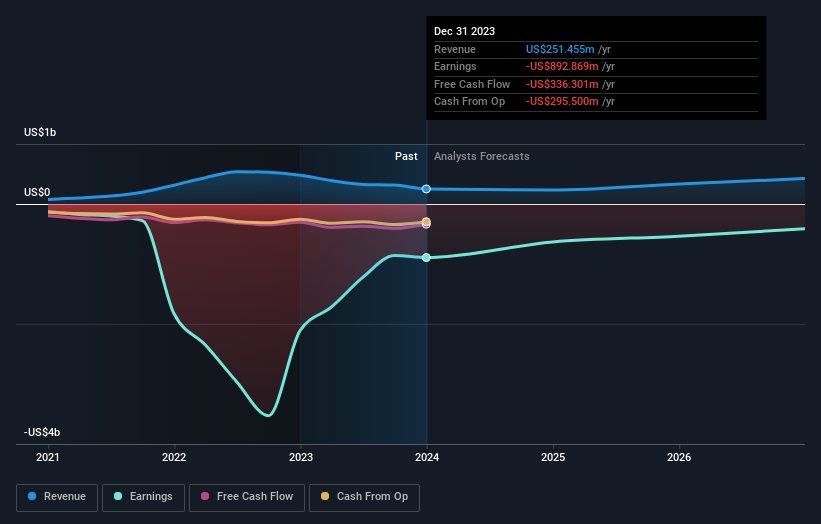Toggle the Revenue legend series
The image size is (821, 524).
point(57,497)
